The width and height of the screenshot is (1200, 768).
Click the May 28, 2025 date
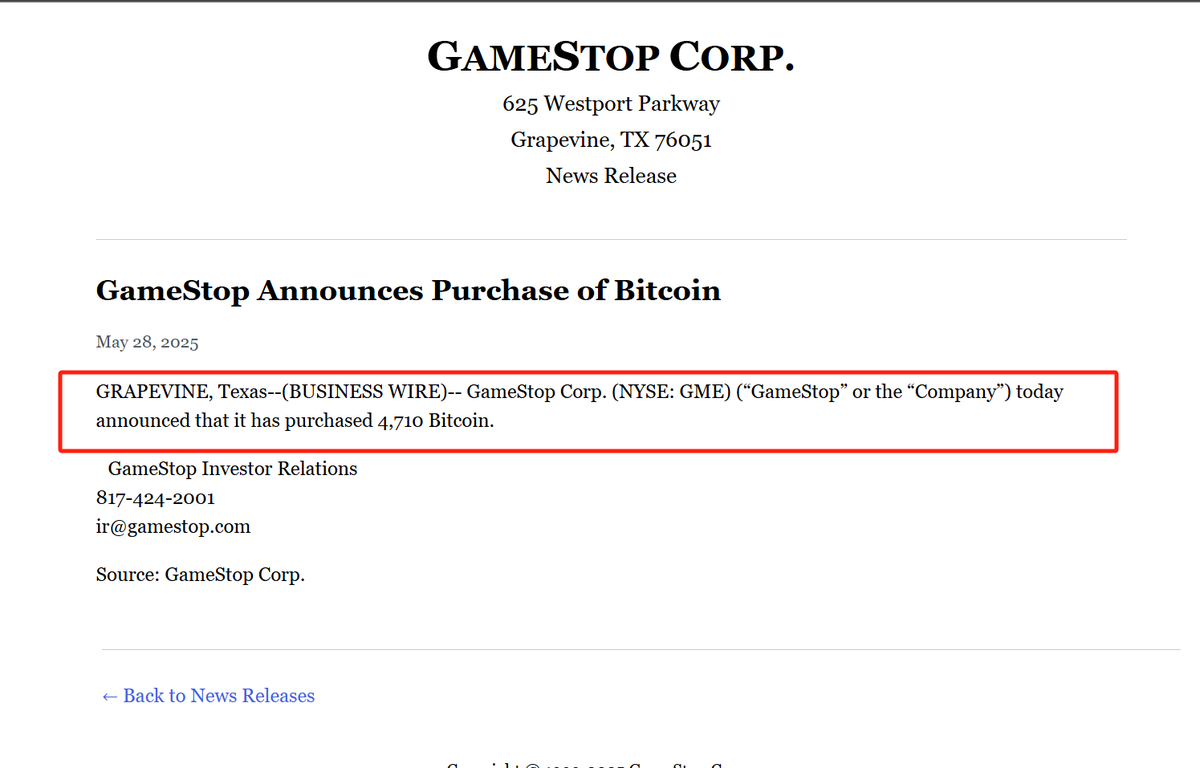coord(147,343)
